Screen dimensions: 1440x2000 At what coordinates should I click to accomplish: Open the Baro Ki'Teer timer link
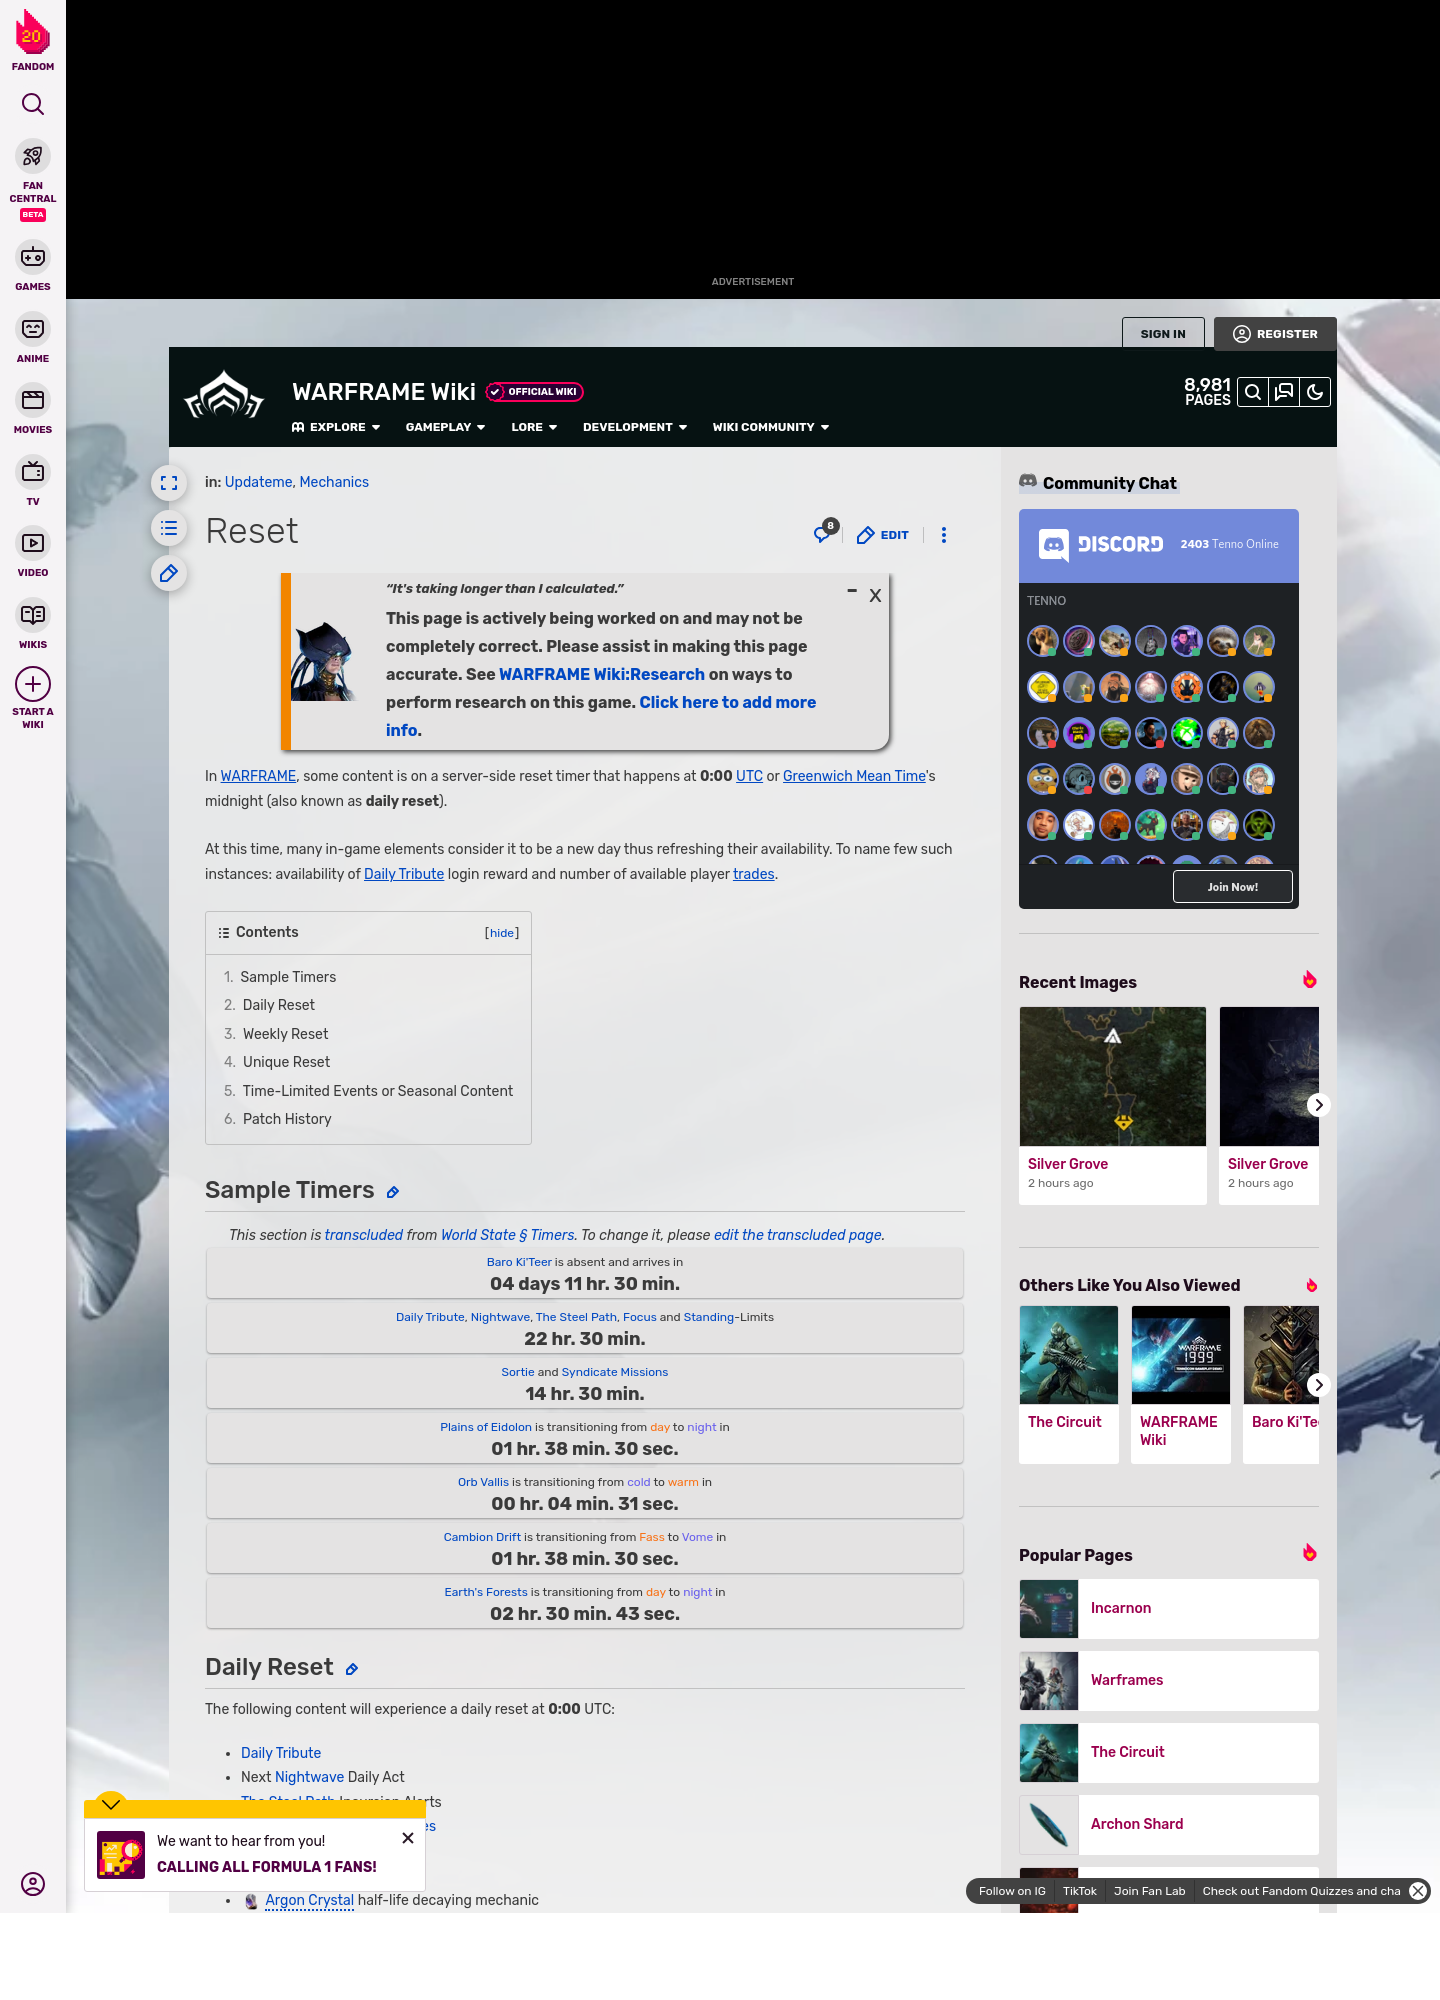[x=519, y=1262]
